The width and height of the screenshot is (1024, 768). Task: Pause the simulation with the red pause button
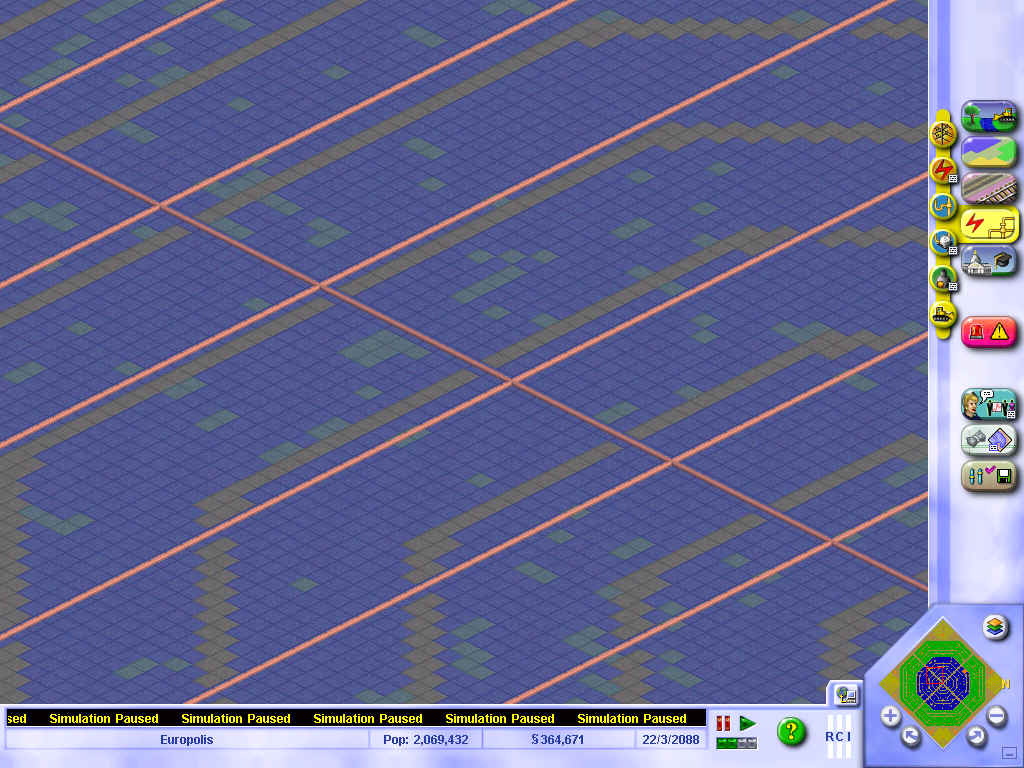724,723
